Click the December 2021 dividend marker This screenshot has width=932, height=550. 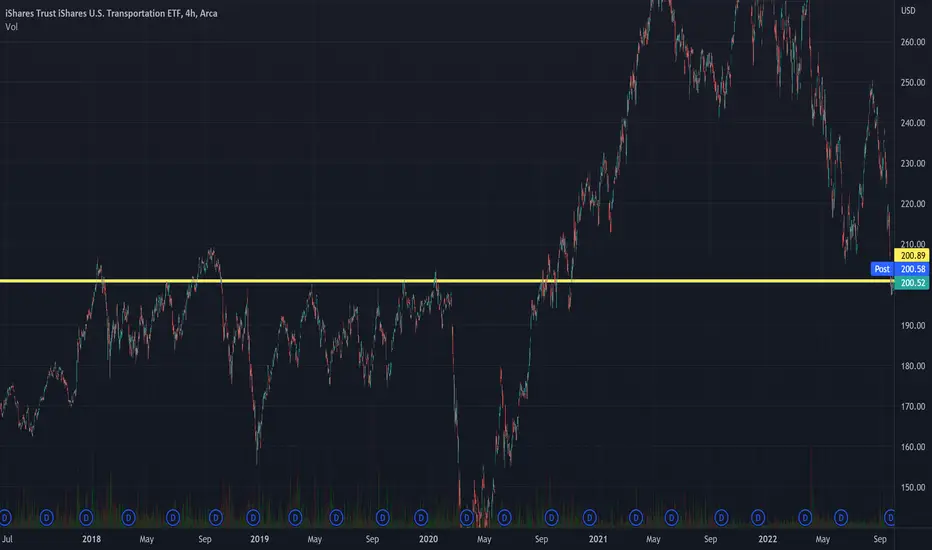[758, 518]
